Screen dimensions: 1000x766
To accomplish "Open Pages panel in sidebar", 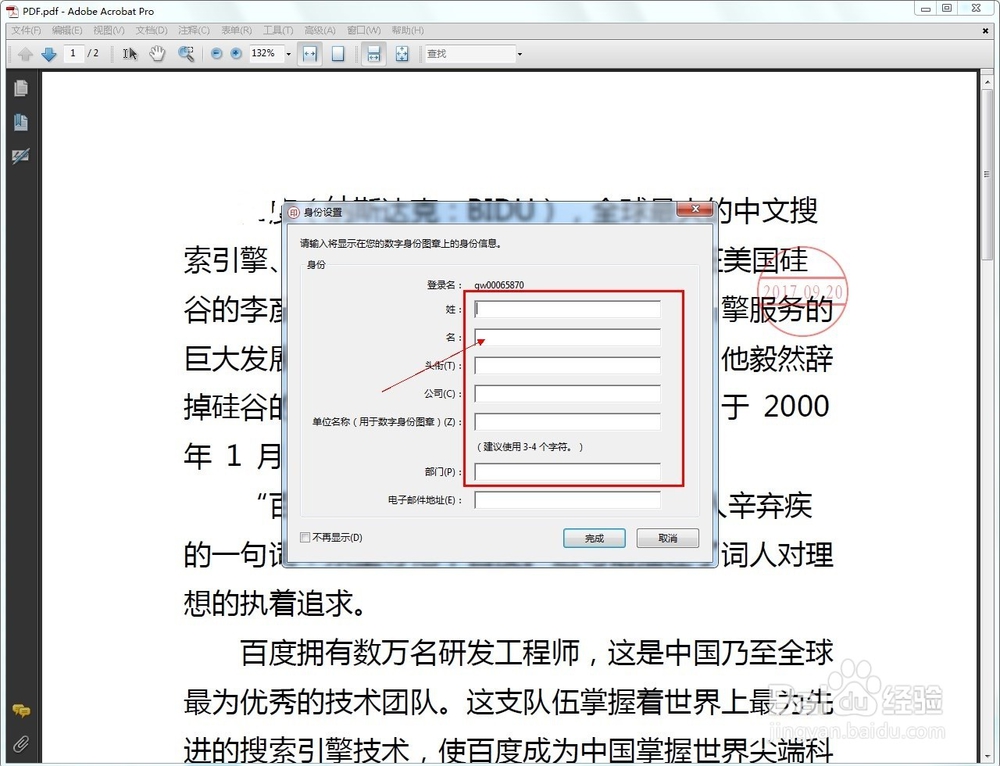I will coord(20,88).
